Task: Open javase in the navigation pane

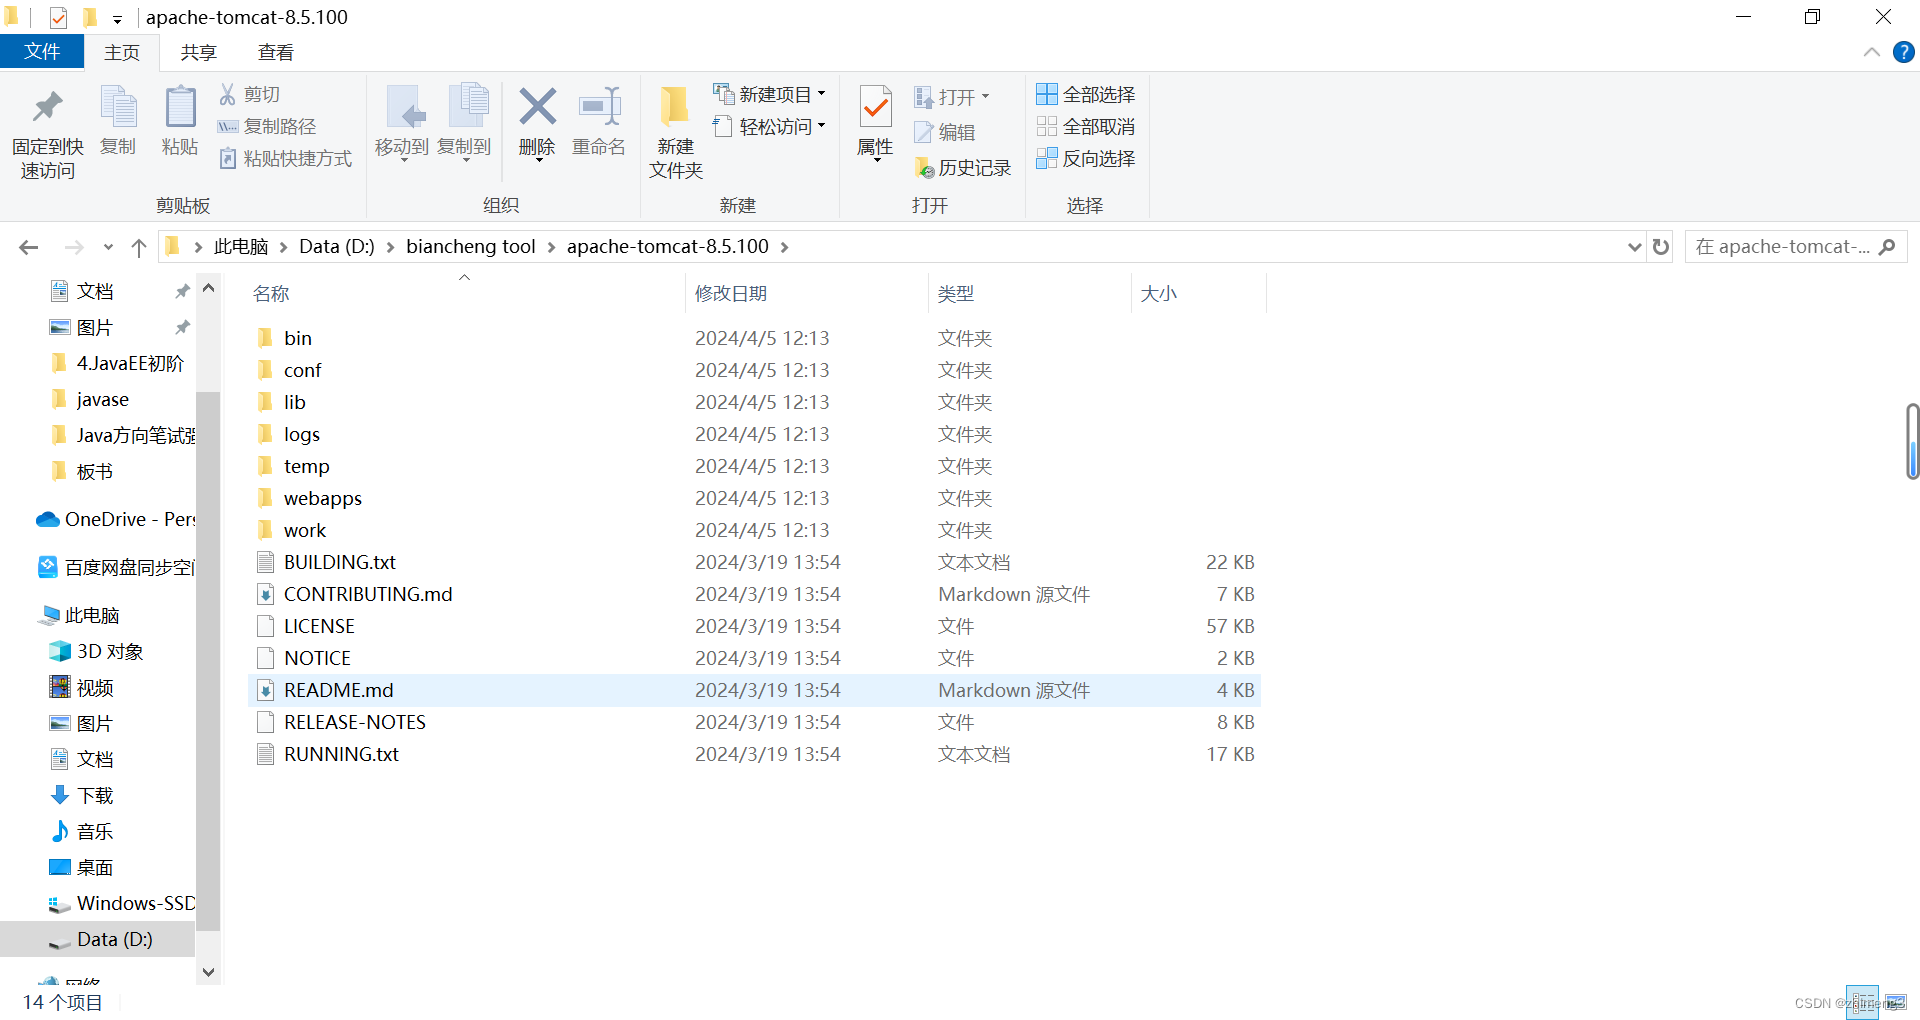Action: coord(90,399)
